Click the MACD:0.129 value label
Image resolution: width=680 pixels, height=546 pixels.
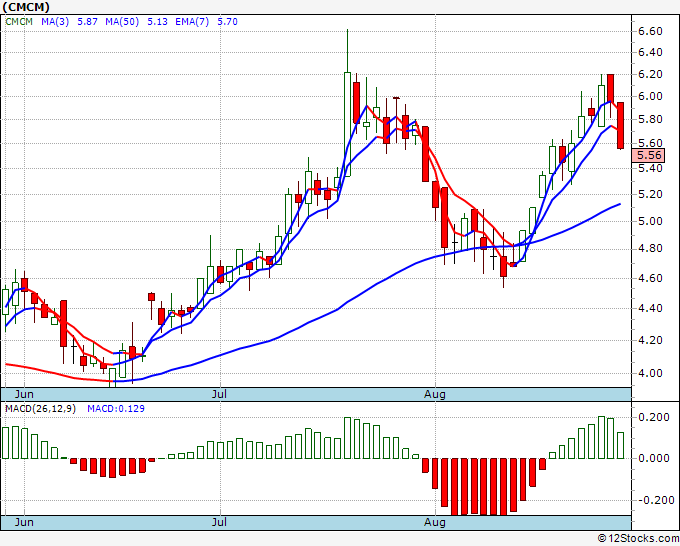tap(116, 409)
